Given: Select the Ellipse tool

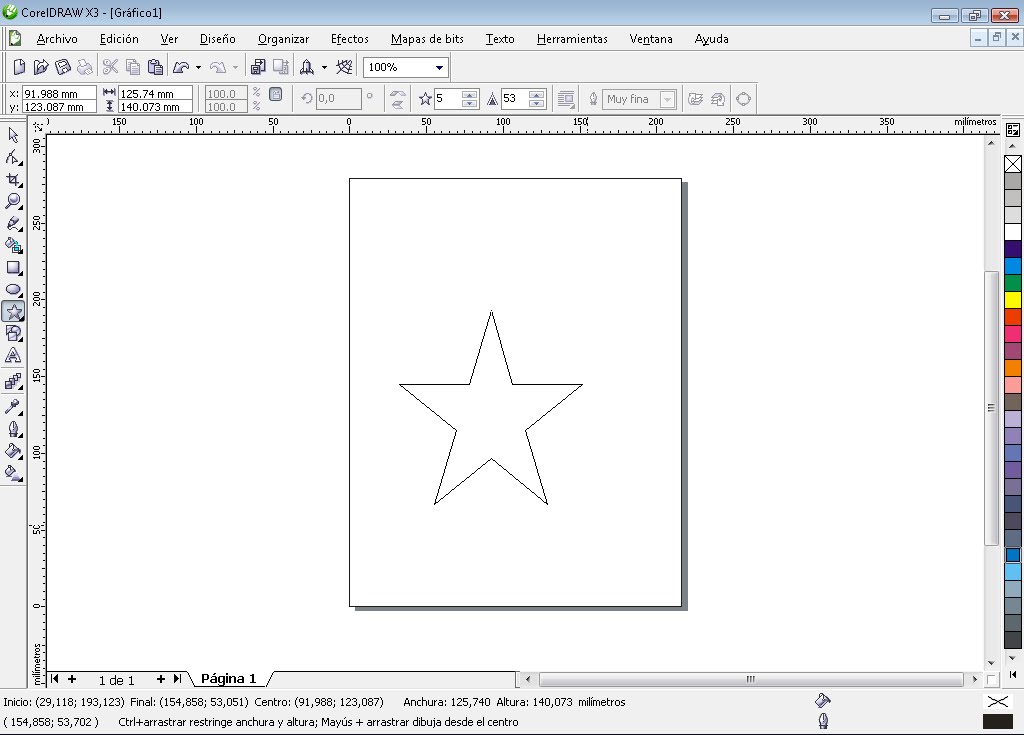Looking at the screenshot, I should coord(13,289).
